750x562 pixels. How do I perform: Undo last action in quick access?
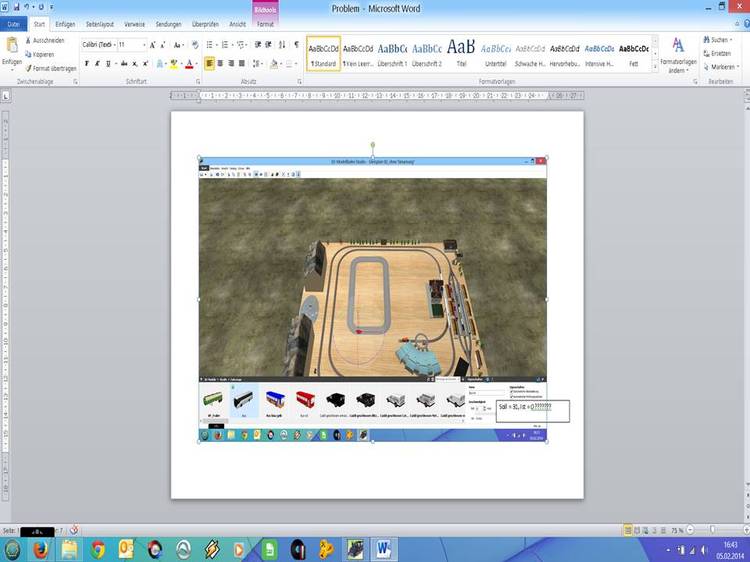pos(26,7)
